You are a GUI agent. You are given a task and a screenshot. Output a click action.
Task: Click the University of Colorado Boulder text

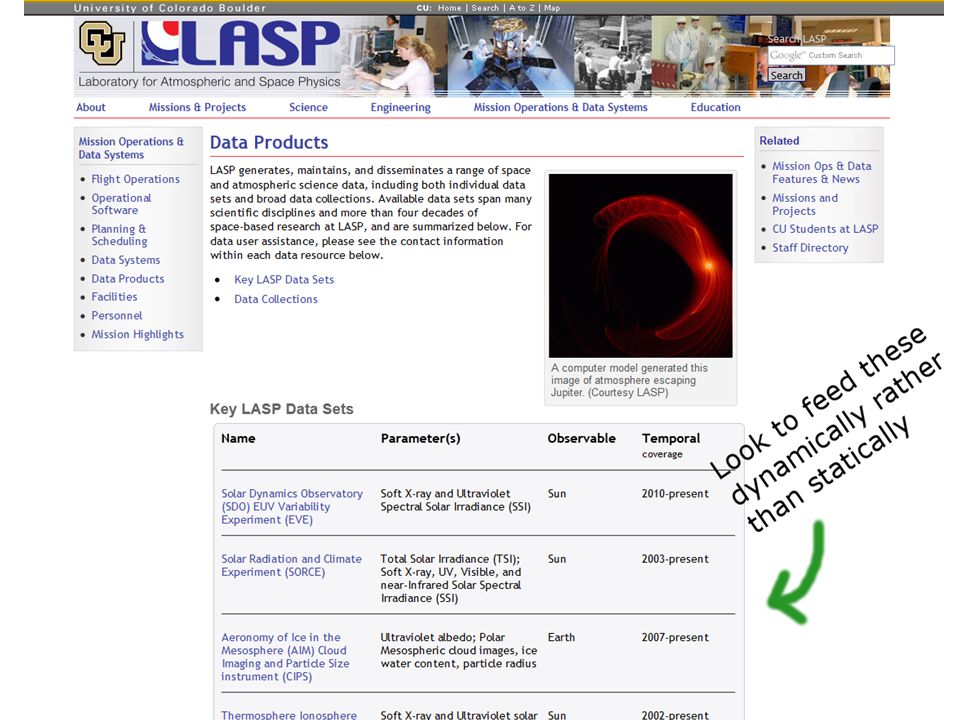(170, 8)
